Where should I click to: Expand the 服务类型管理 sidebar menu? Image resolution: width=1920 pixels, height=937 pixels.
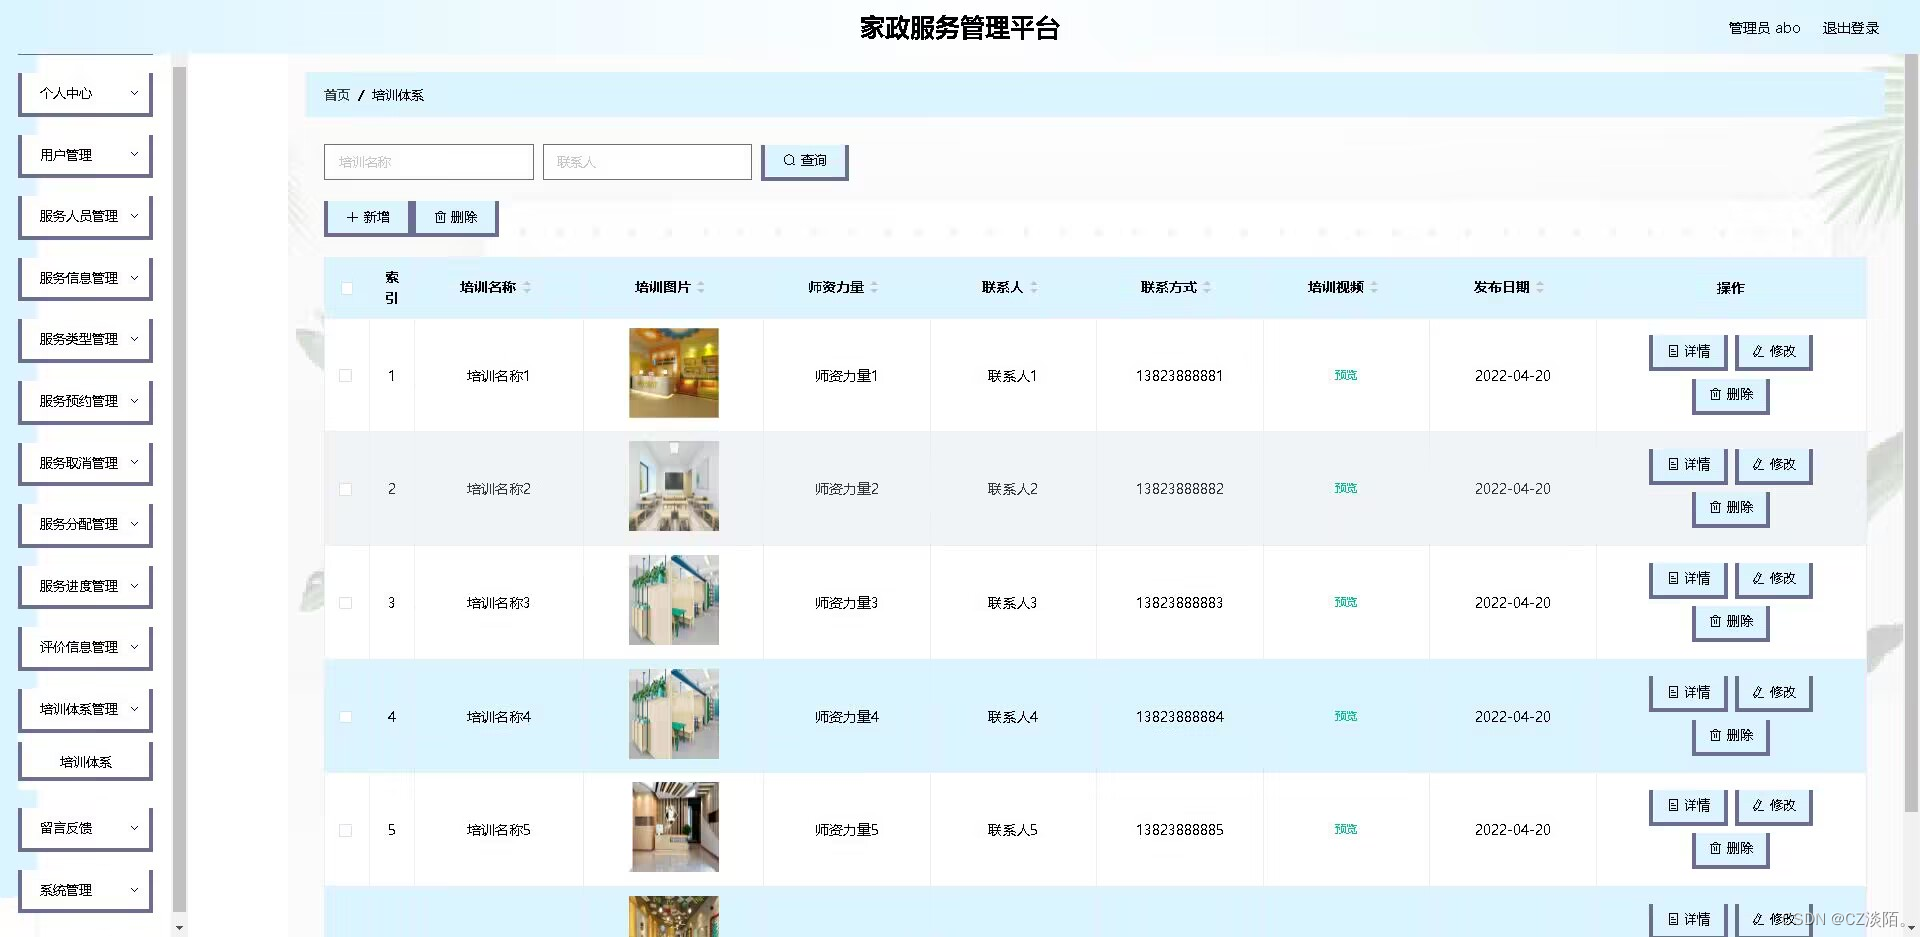pos(85,340)
